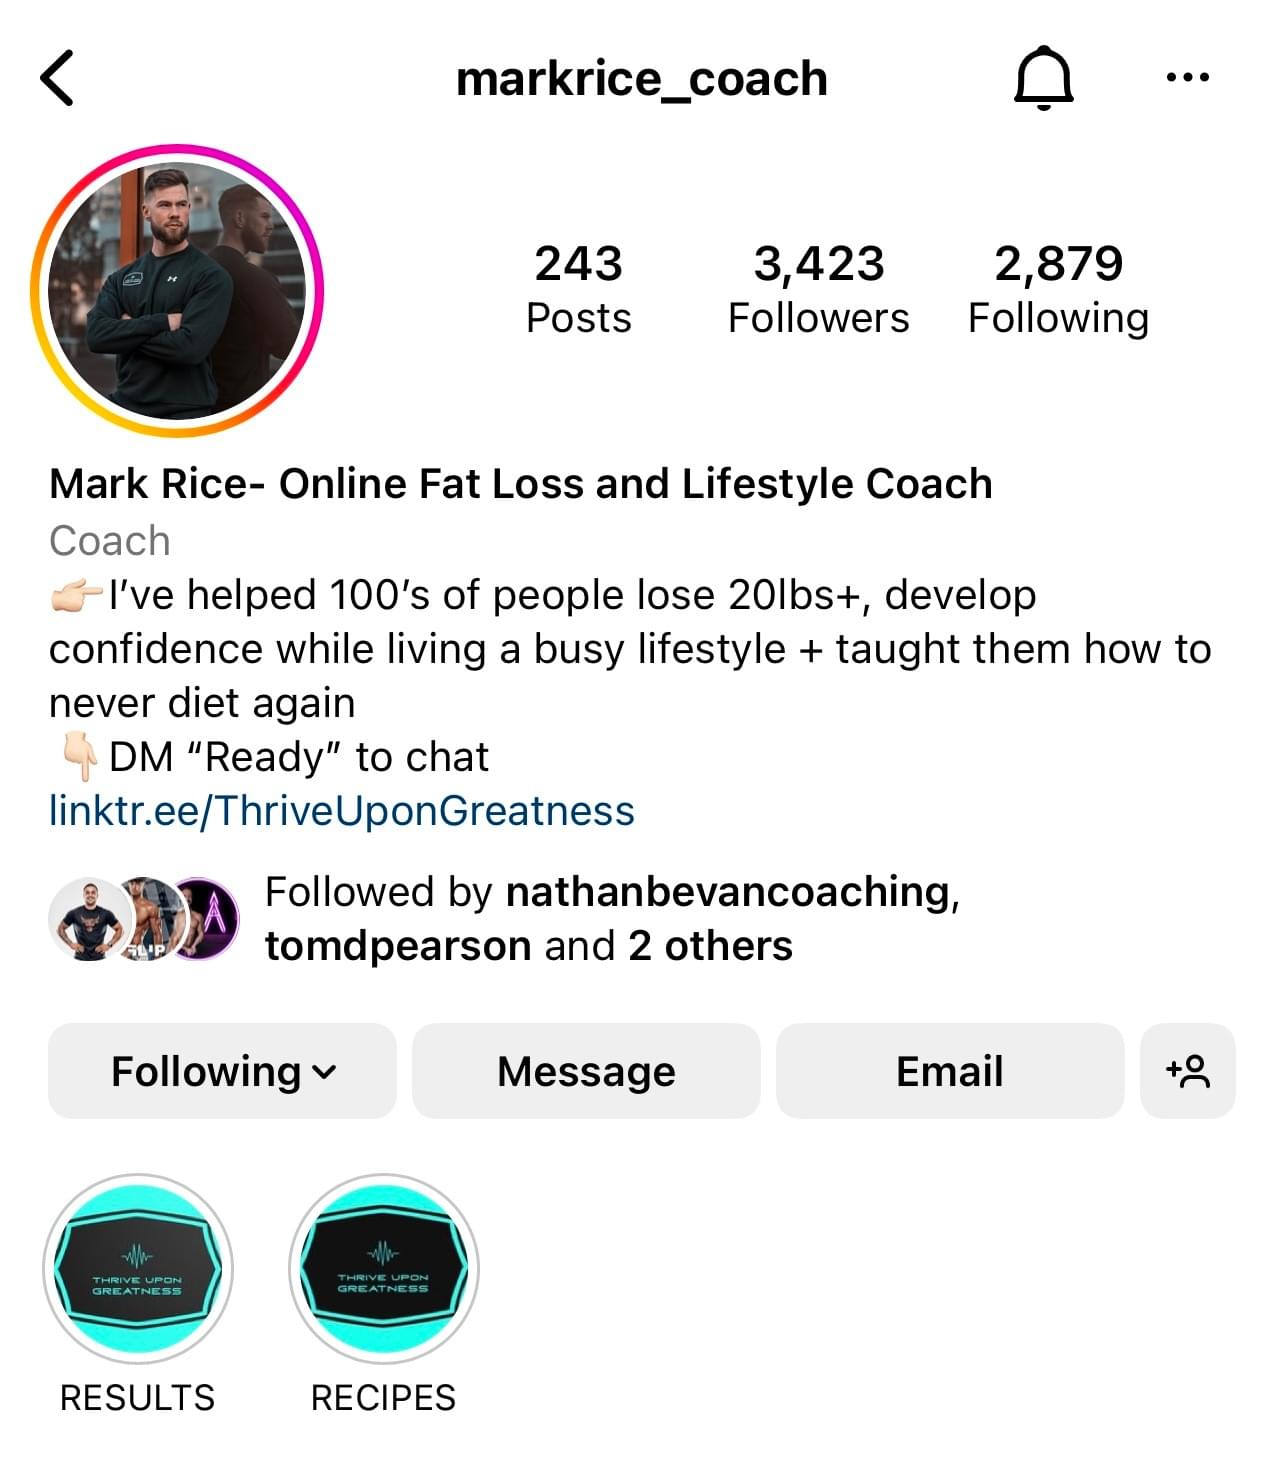Tap the back arrow icon

coord(57,78)
